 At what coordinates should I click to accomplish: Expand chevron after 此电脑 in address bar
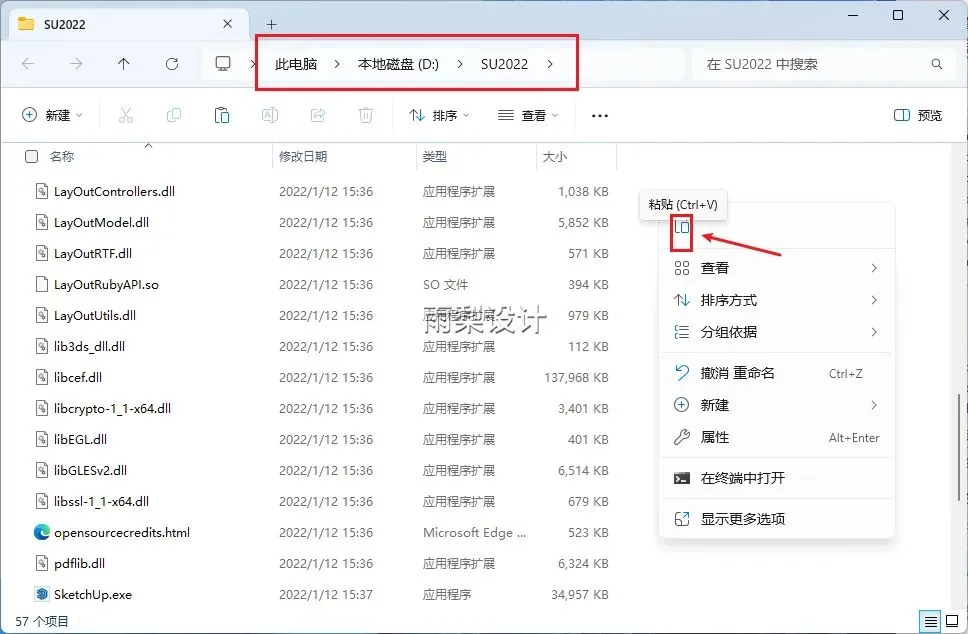point(336,64)
